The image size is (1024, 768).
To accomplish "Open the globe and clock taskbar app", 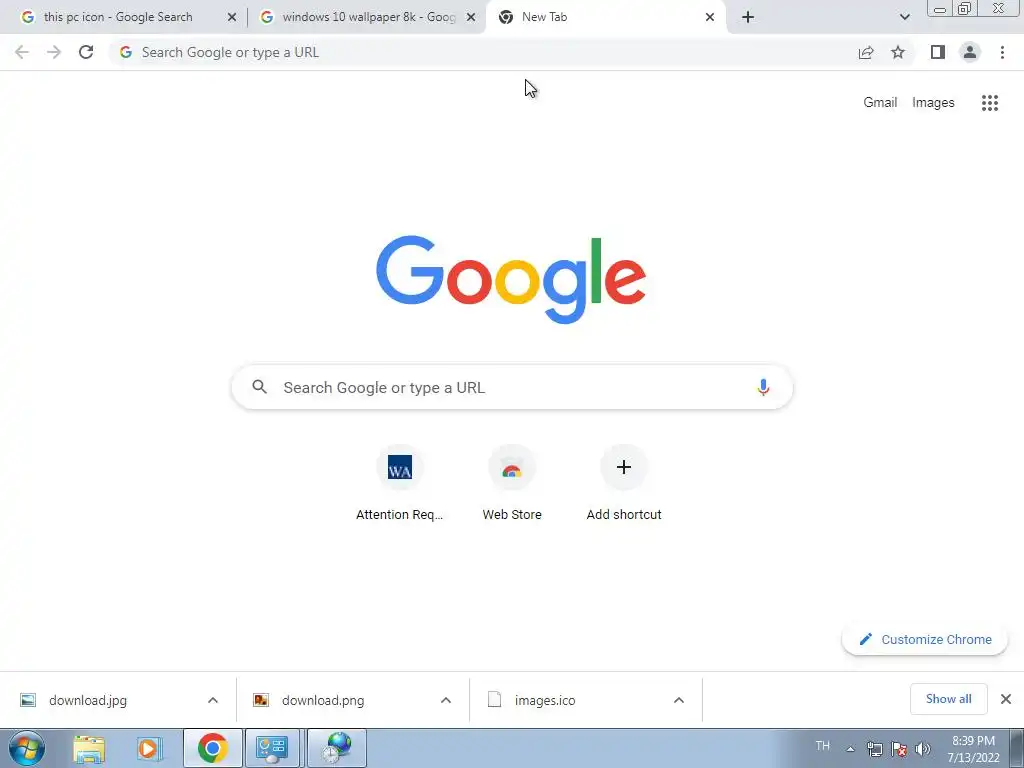I will (336, 748).
